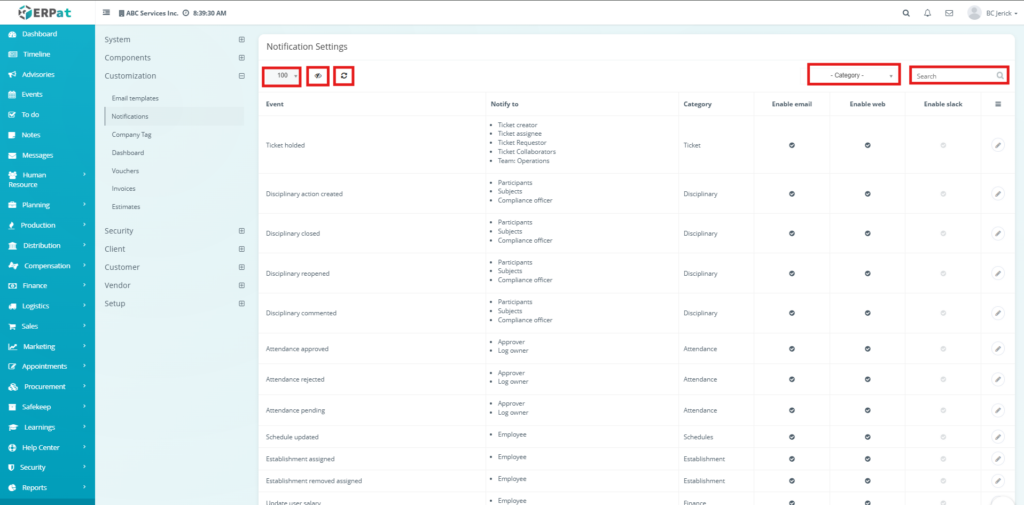Edit the Ticket holded notification
The image size is (1024, 505).
click(998, 145)
